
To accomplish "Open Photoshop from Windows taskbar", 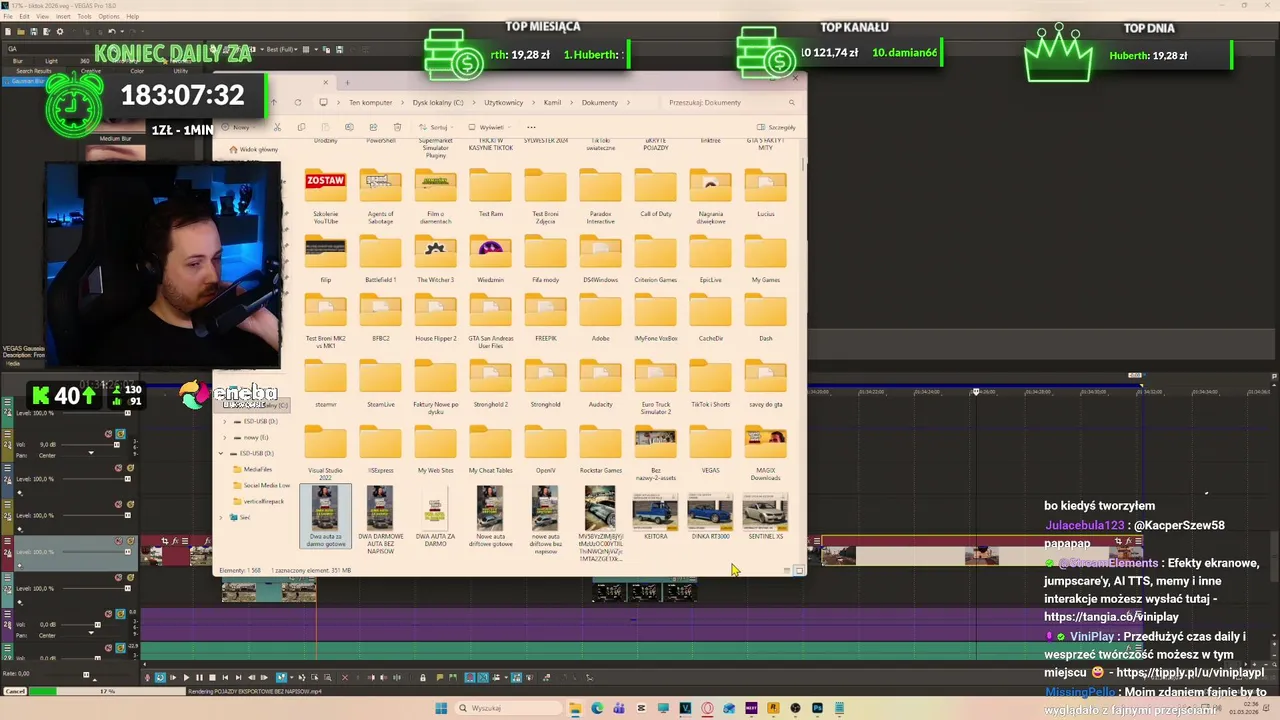I will [x=817, y=708].
